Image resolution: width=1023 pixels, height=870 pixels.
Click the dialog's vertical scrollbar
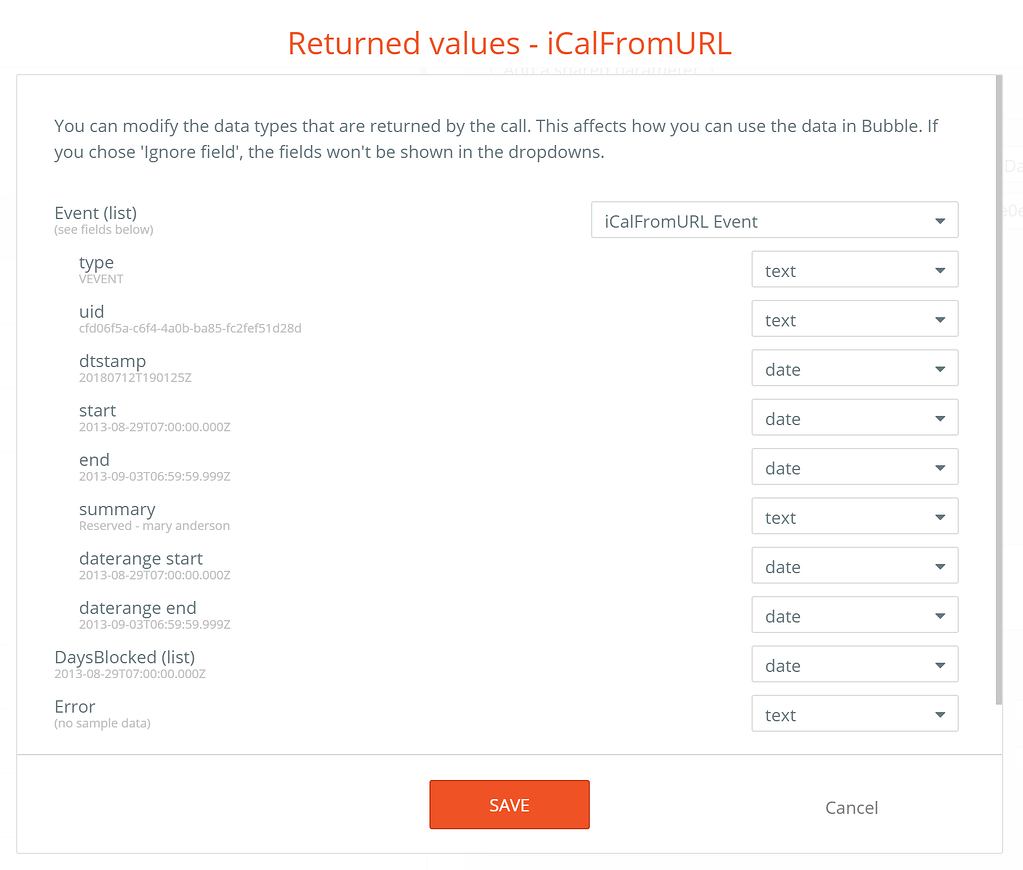999,390
